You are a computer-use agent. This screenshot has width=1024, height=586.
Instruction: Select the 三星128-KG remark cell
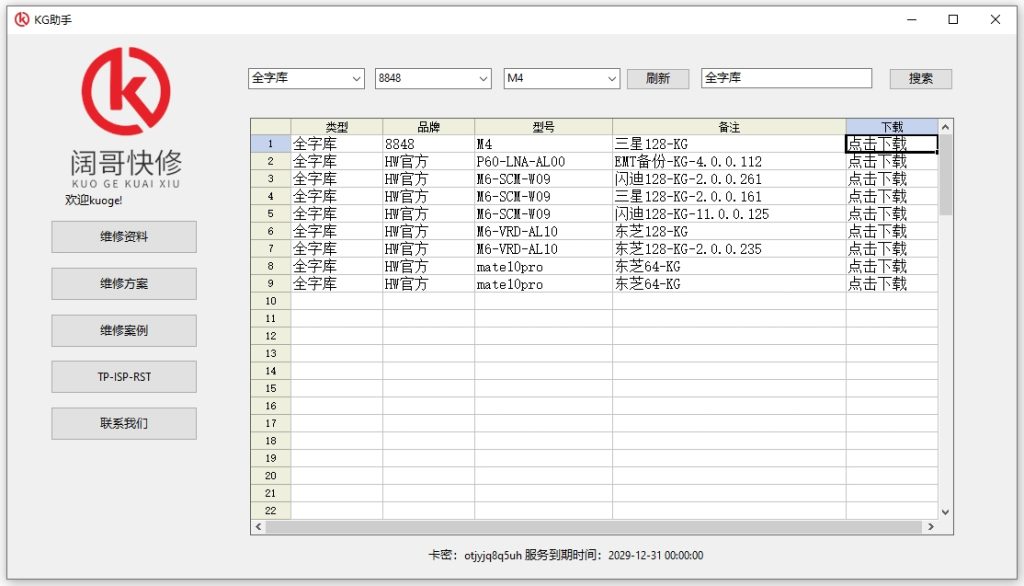729,144
